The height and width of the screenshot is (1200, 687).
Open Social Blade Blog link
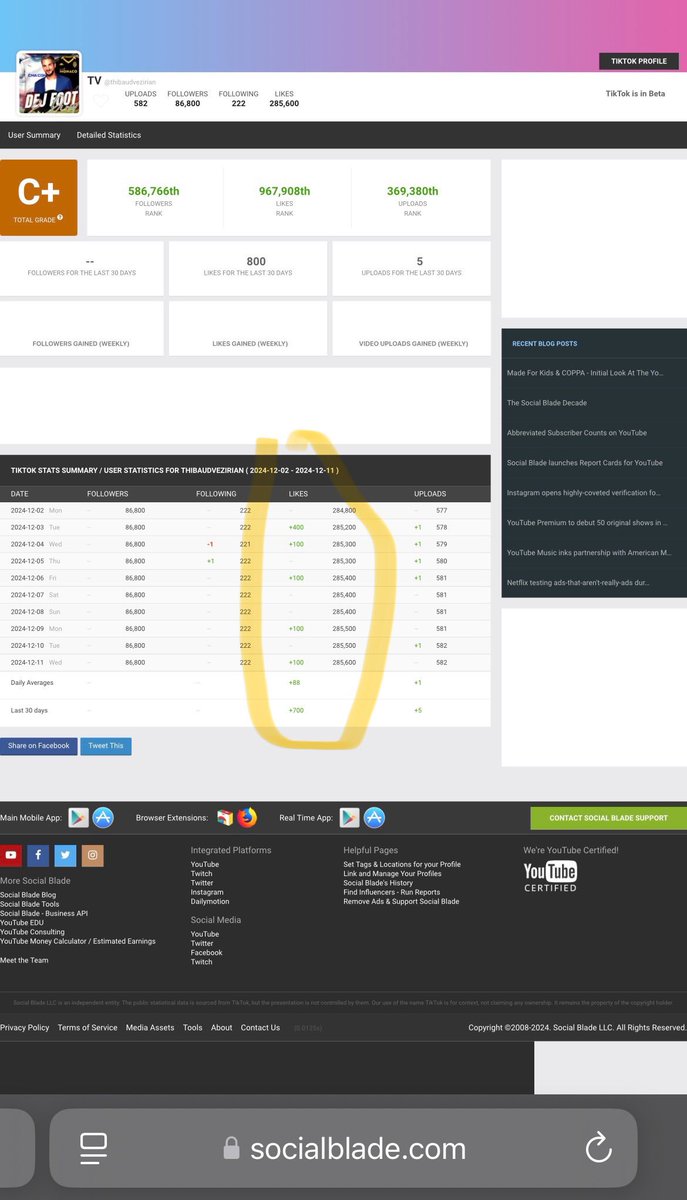tap(28, 895)
